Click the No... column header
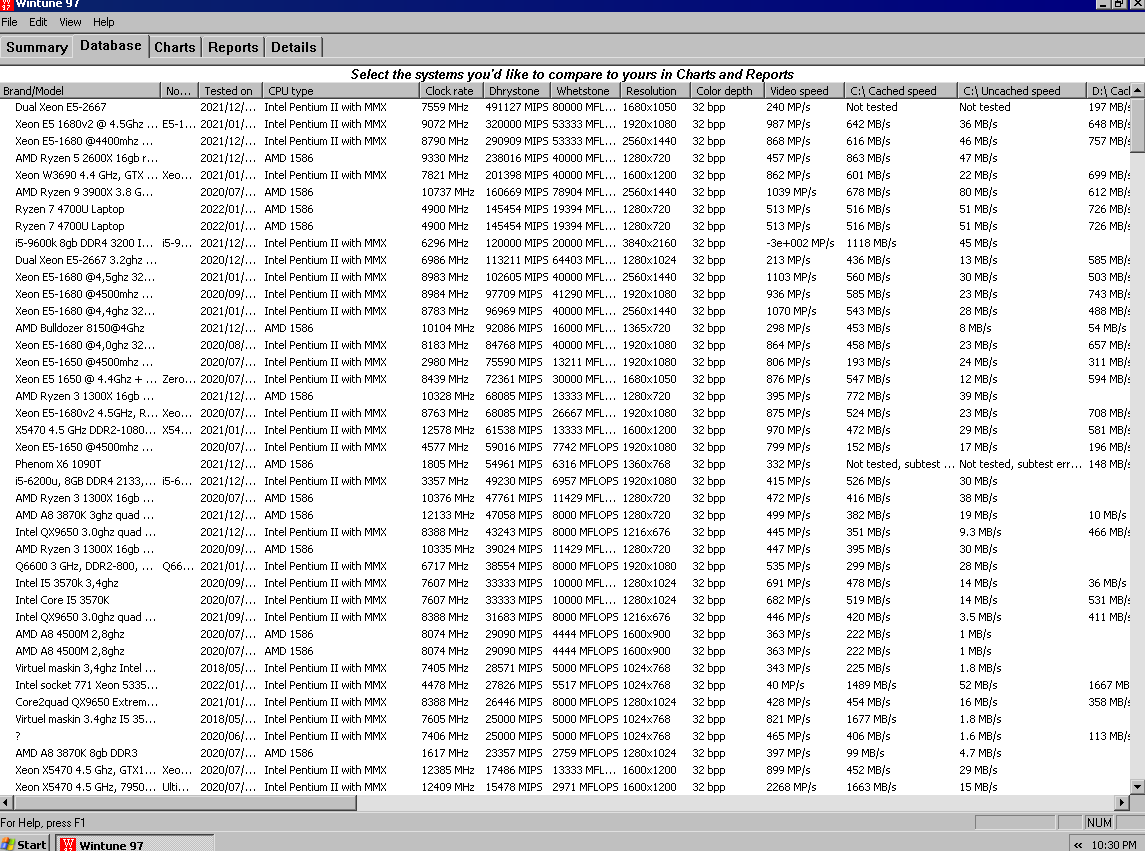The width and height of the screenshot is (1145, 857). pyautogui.click(x=179, y=91)
